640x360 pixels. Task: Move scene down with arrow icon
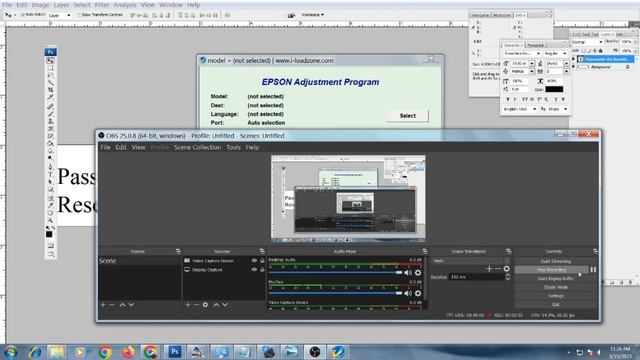pos(131,304)
